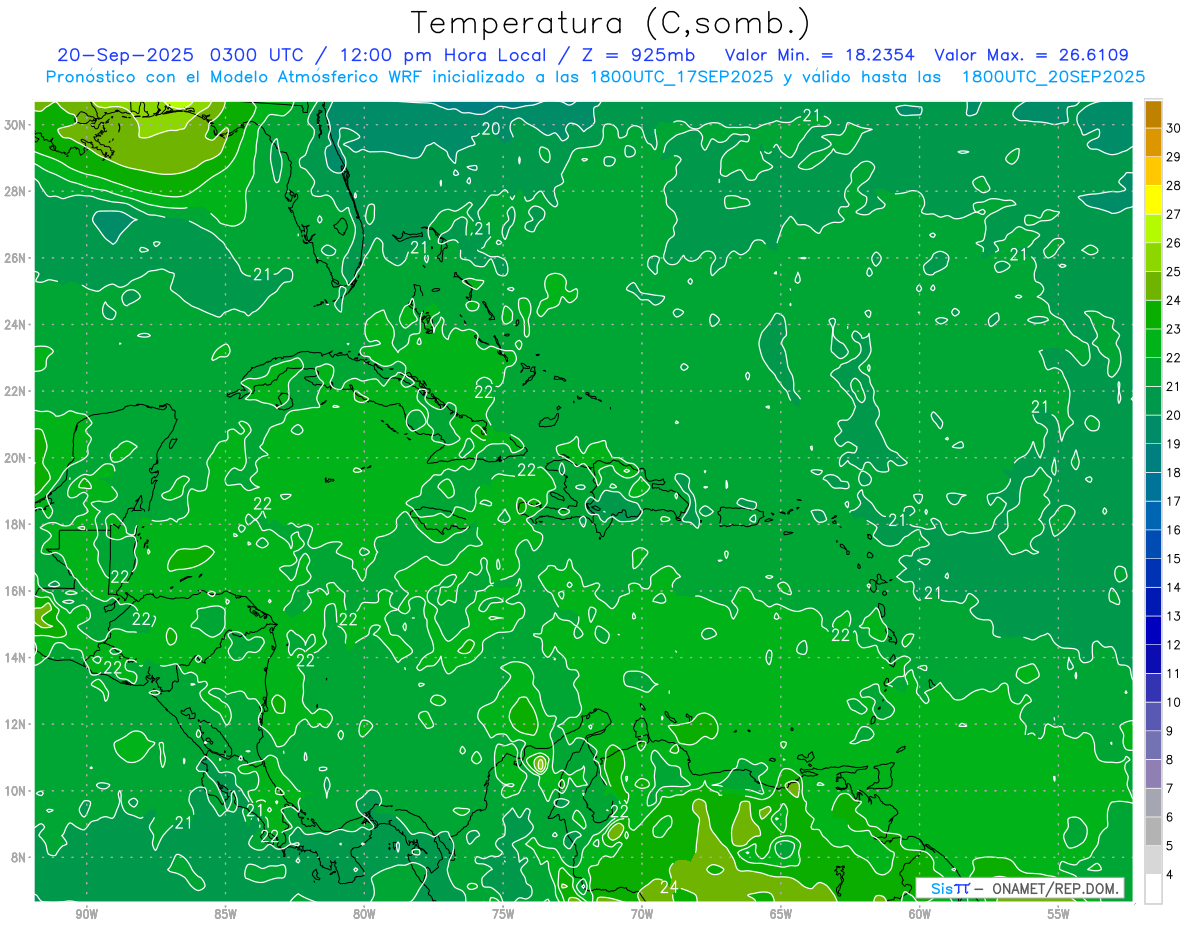Image resolution: width=1200 pixels, height=927 pixels.
Task: Click the 24N latitude axis label
Action: point(16,324)
